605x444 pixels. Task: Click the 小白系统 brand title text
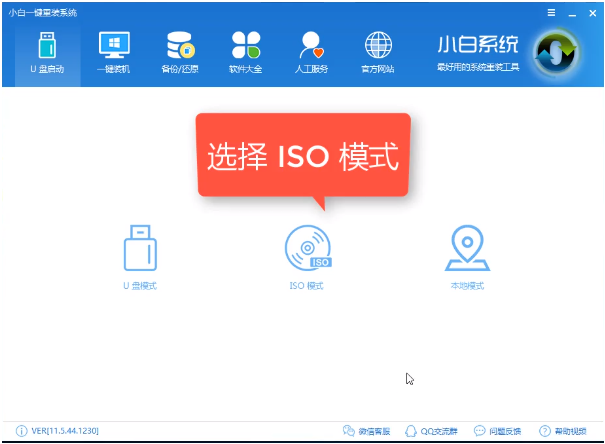(x=478, y=44)
